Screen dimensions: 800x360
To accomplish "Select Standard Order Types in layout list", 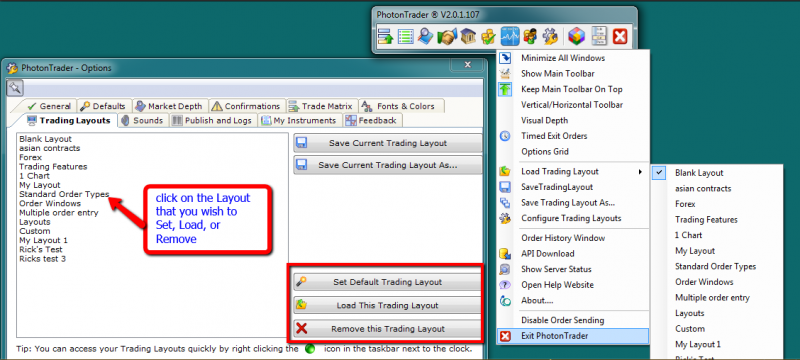I will [64, 194].
